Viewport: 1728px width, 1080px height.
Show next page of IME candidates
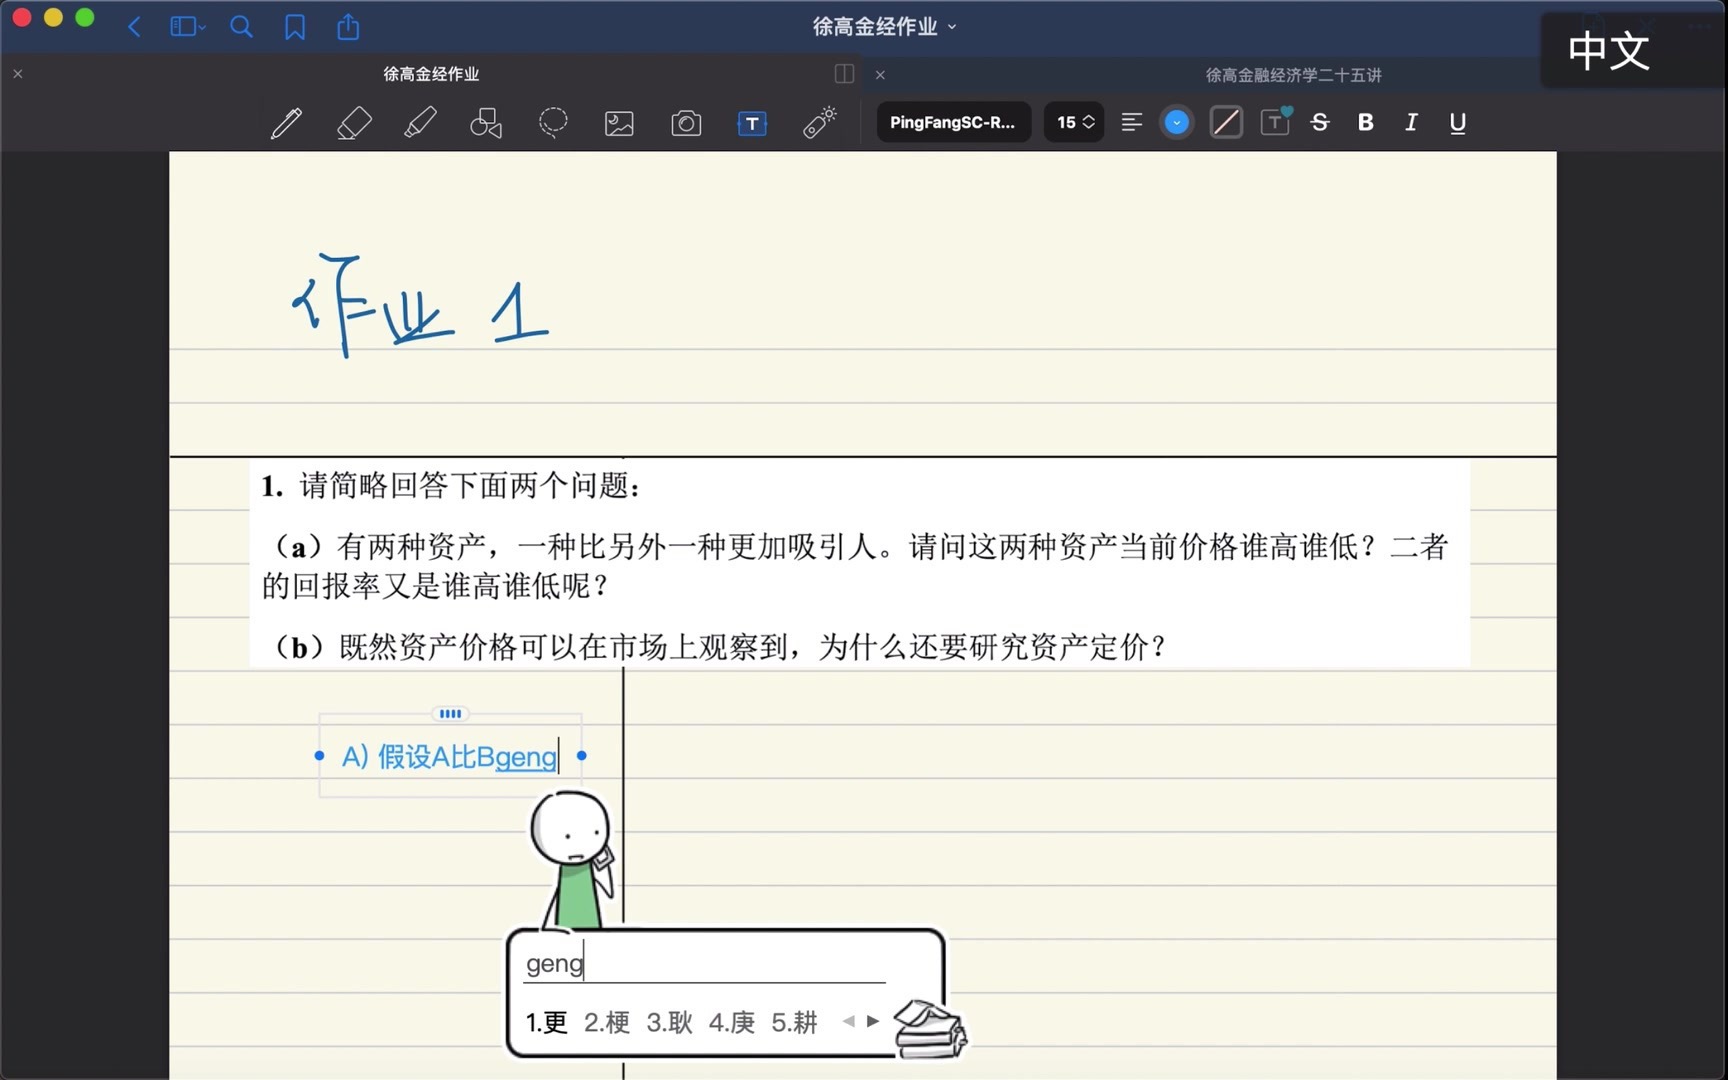[x=873, y=1021]
